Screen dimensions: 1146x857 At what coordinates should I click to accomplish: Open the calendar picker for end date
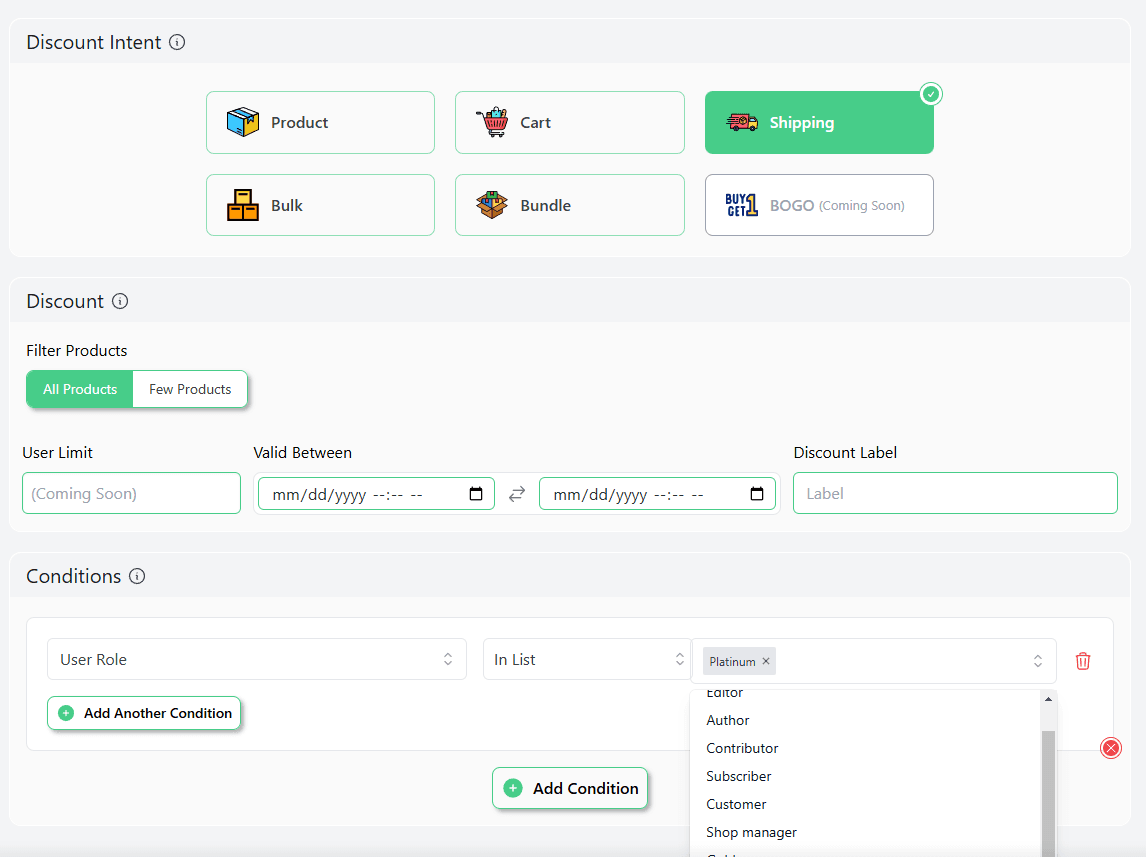tap(757, 494)
